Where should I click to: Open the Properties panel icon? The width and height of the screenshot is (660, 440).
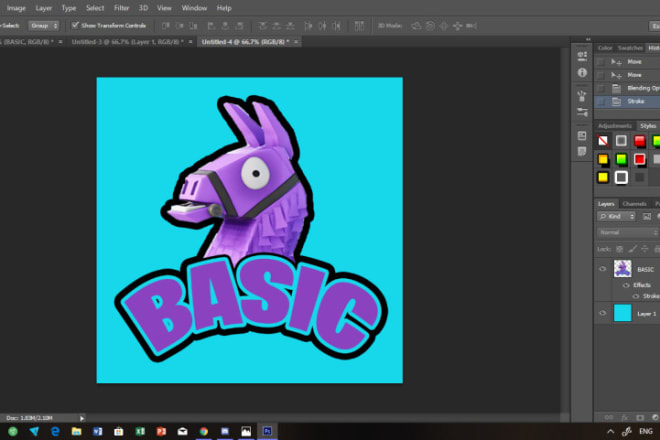pyautogui.click(x=582, y=56)
